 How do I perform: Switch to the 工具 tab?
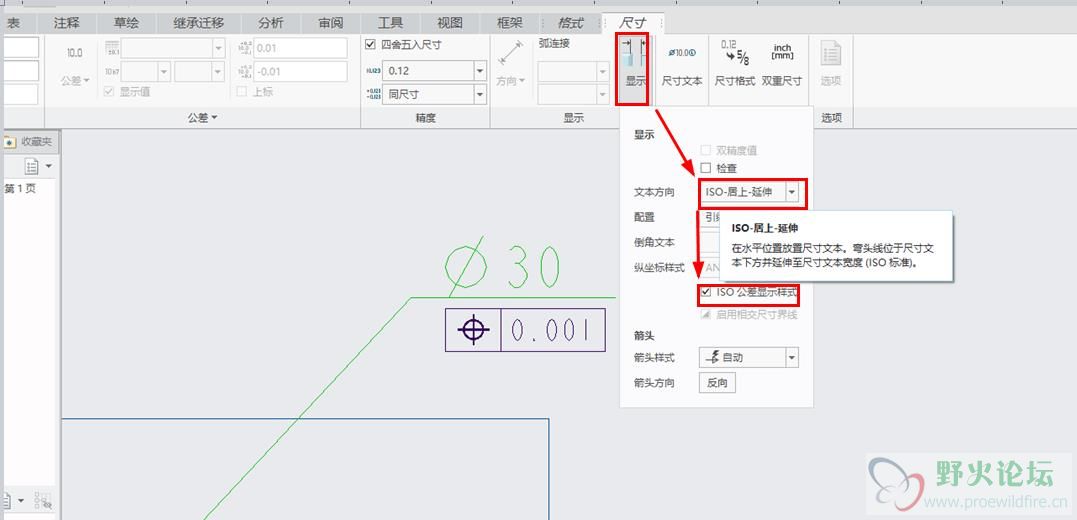[390, 23]
